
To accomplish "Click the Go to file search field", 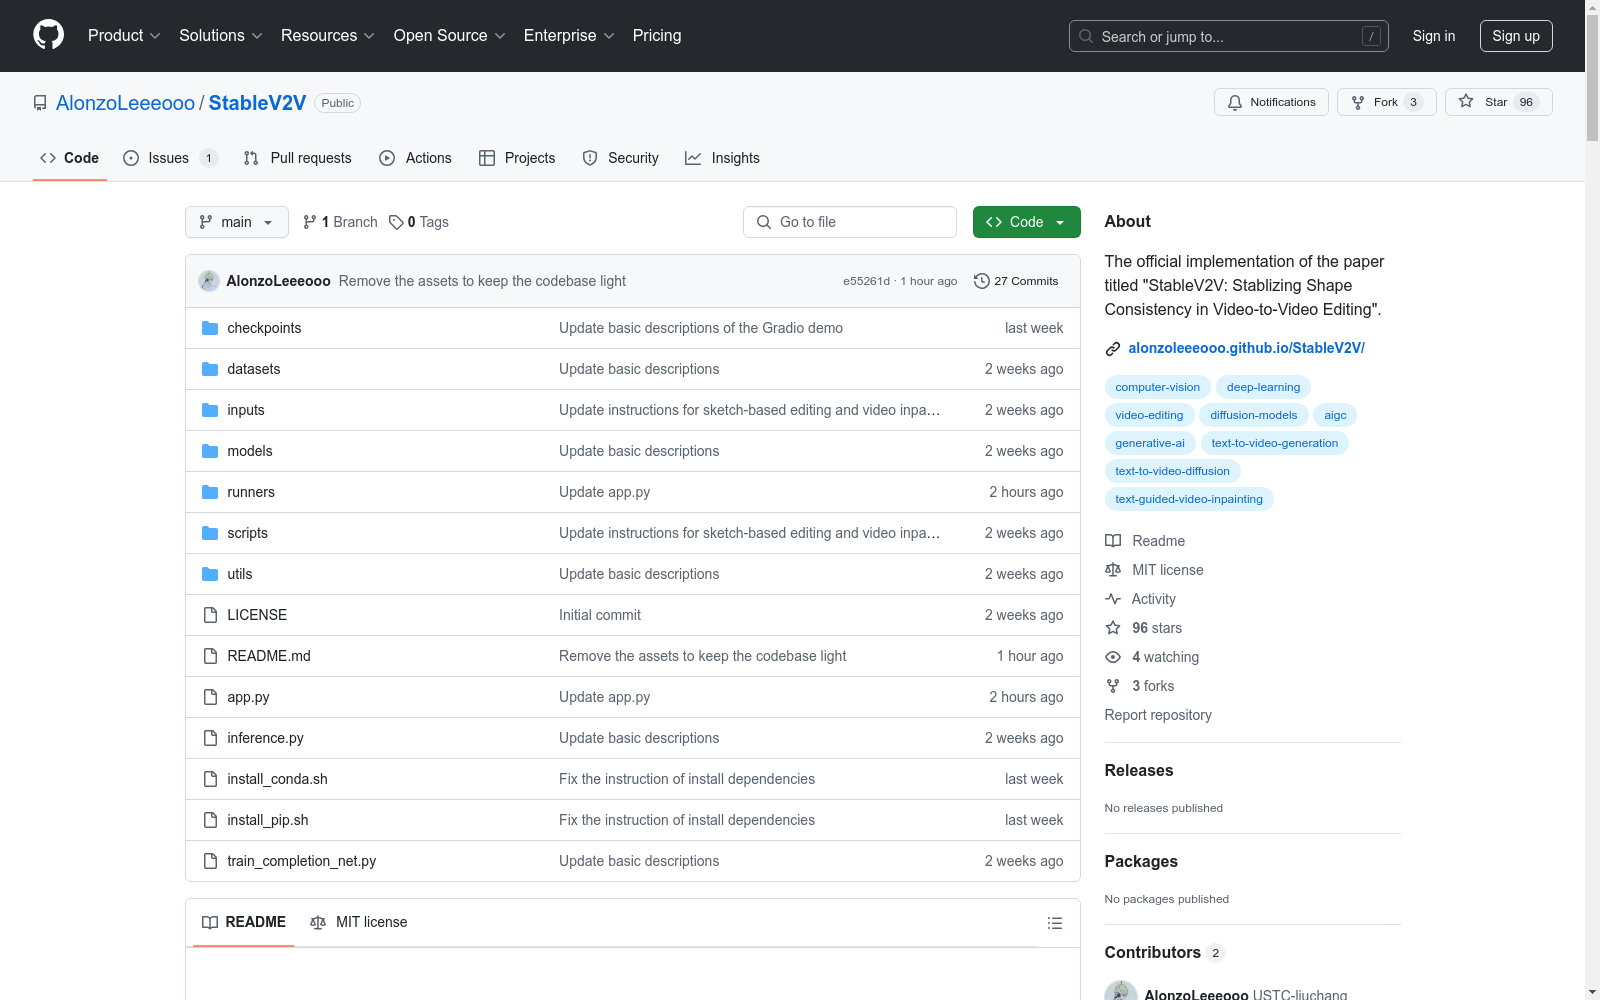I will [x=850, y=222].
